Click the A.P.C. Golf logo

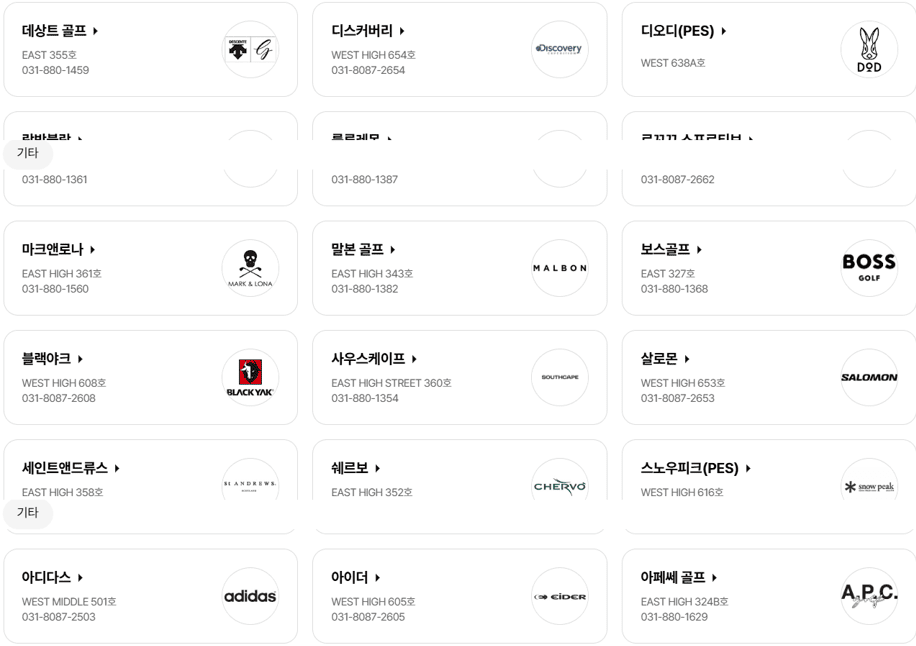[x=869, y=596]
